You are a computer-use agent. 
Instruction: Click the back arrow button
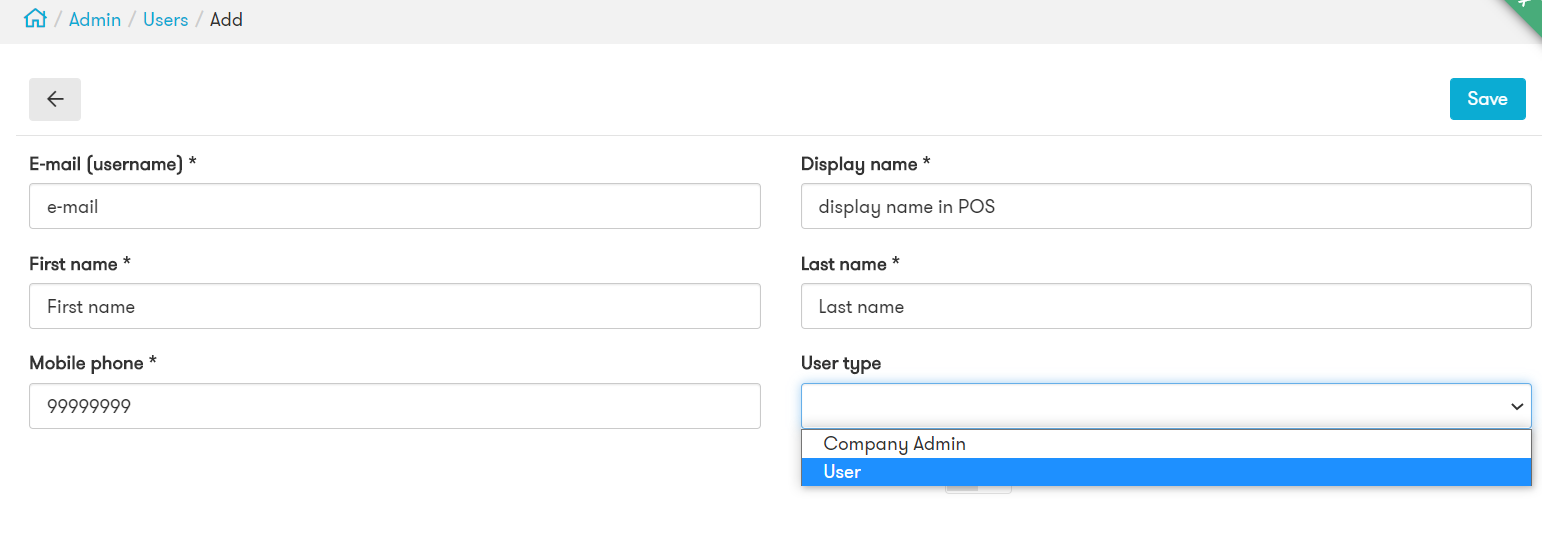coord(55,99)
